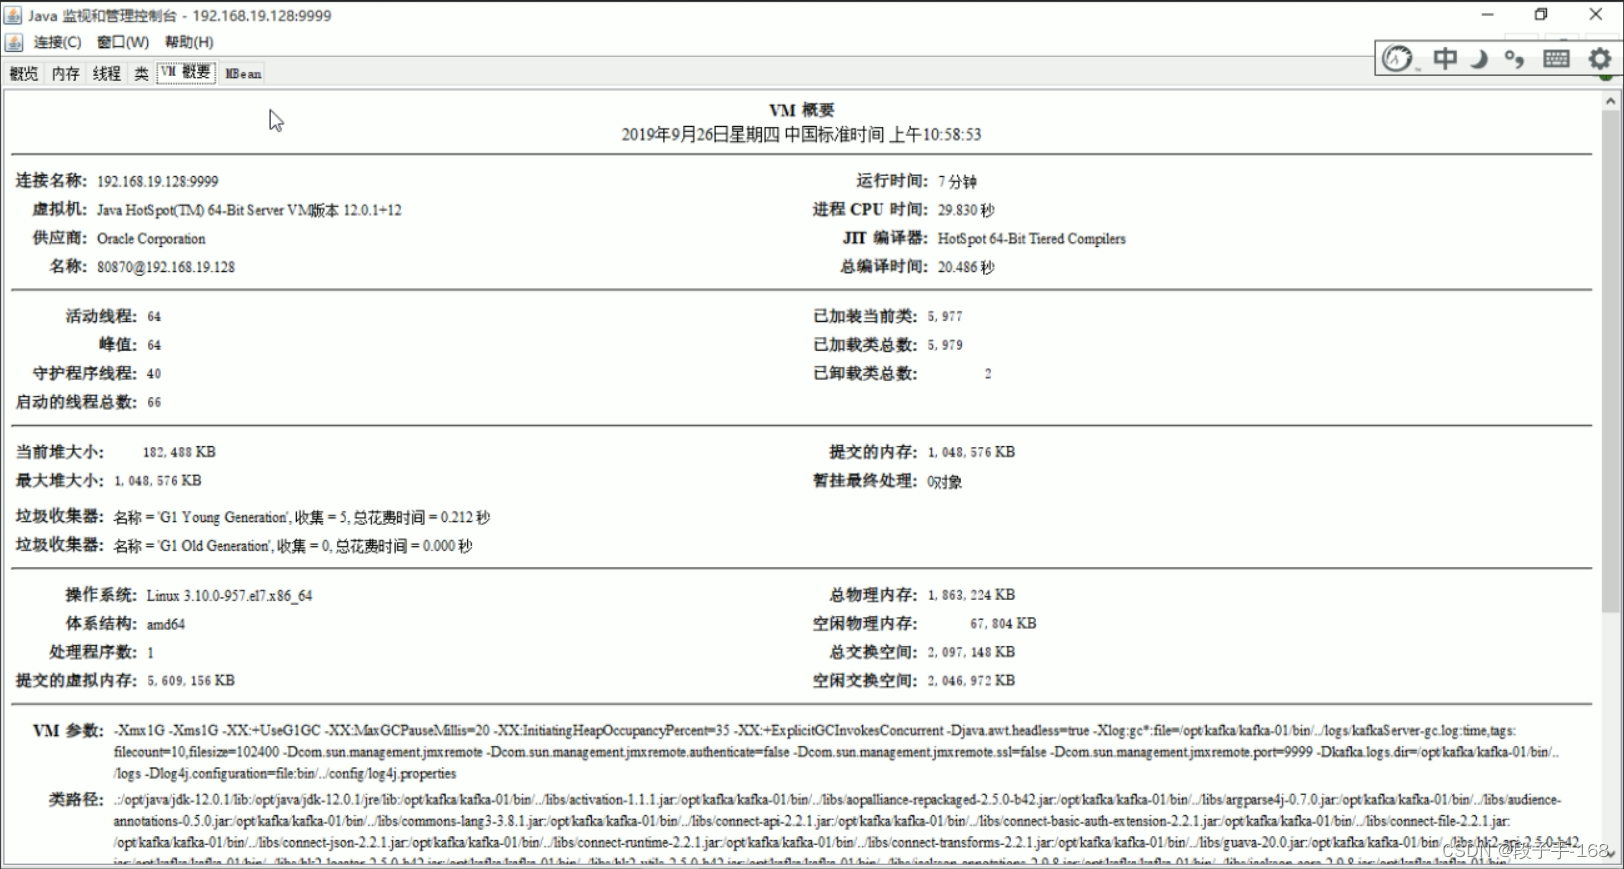Click the HotSpot 64-Bit Tiered Compilers value
The width and height of the screenshot is (1624, 869).
tap(1031, 239)
